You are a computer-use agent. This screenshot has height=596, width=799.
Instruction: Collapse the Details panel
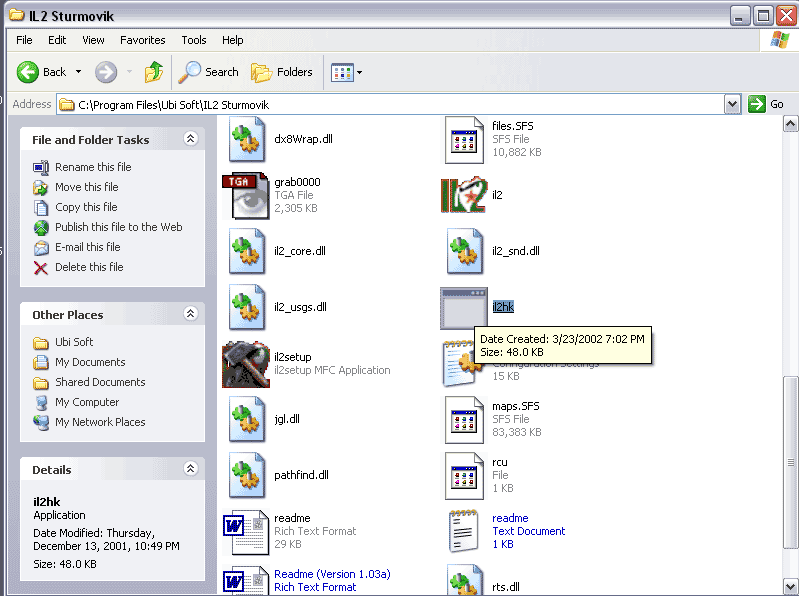pyautogui.click(x=191, y=469)
